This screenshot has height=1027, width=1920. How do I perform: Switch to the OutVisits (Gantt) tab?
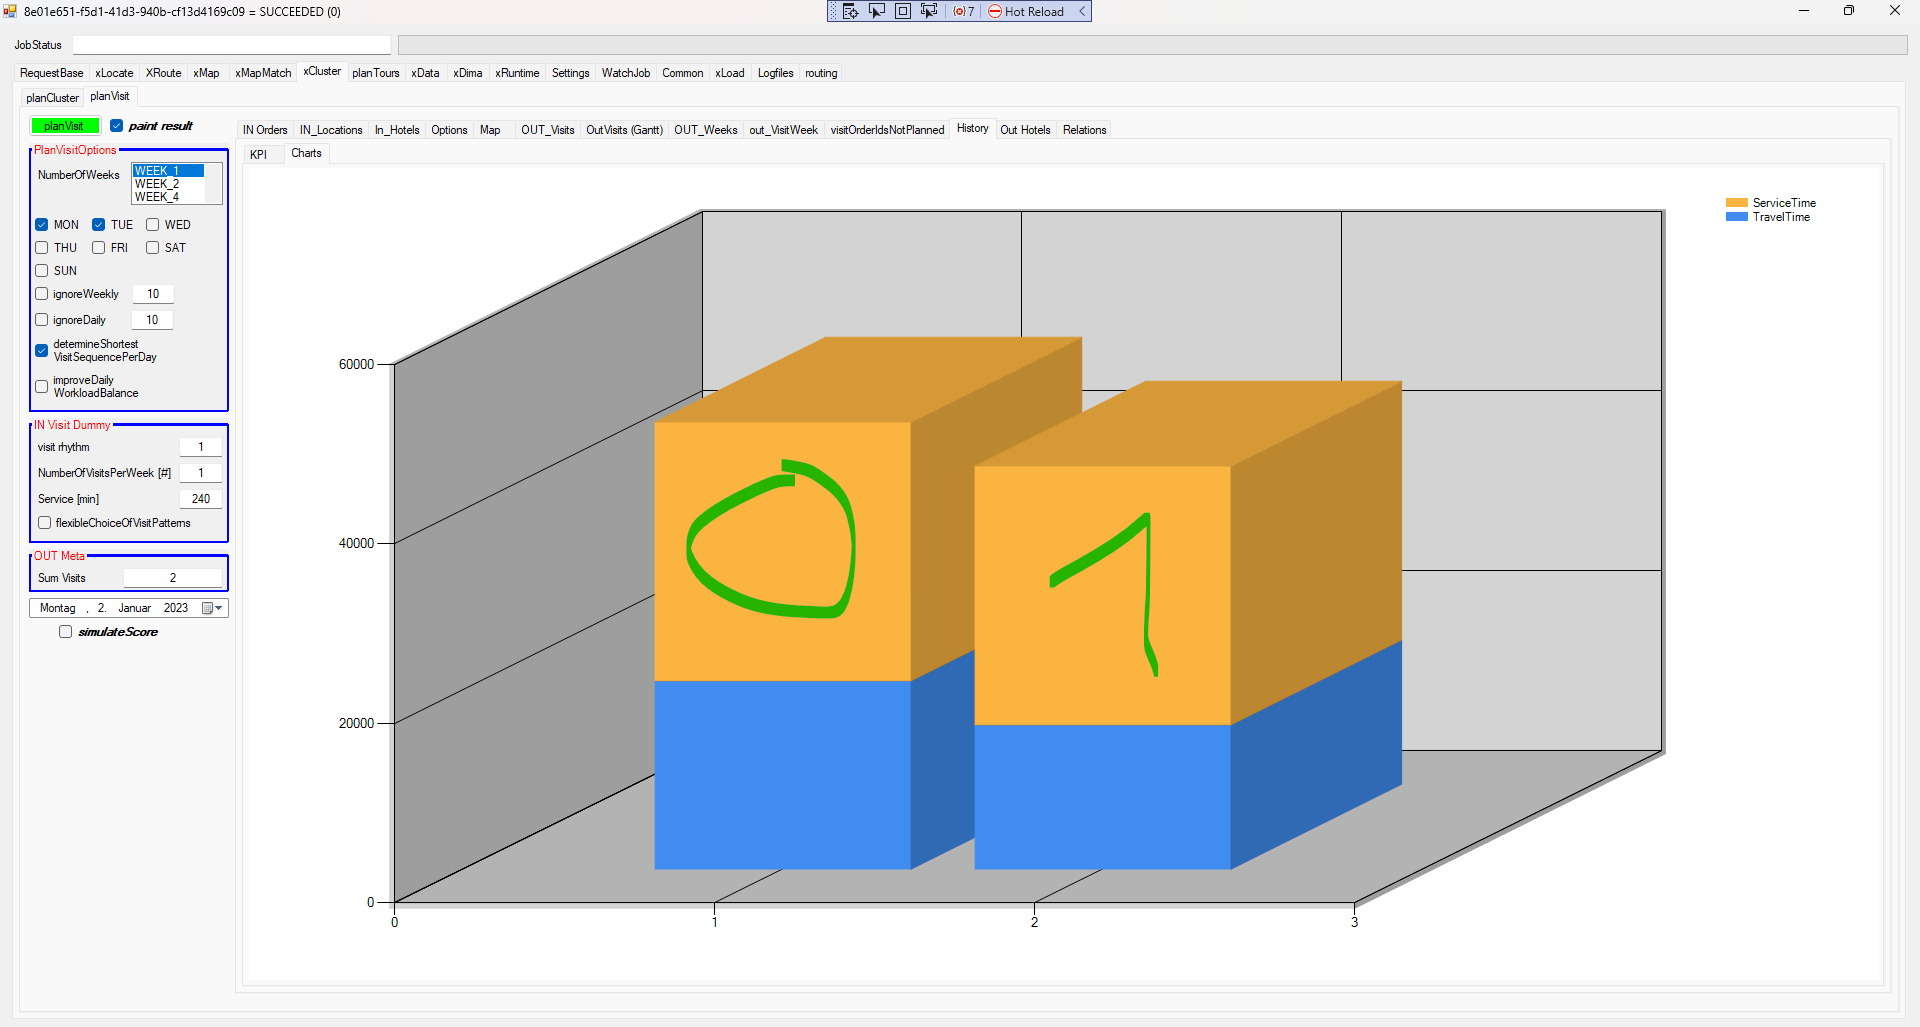point(624,130)
